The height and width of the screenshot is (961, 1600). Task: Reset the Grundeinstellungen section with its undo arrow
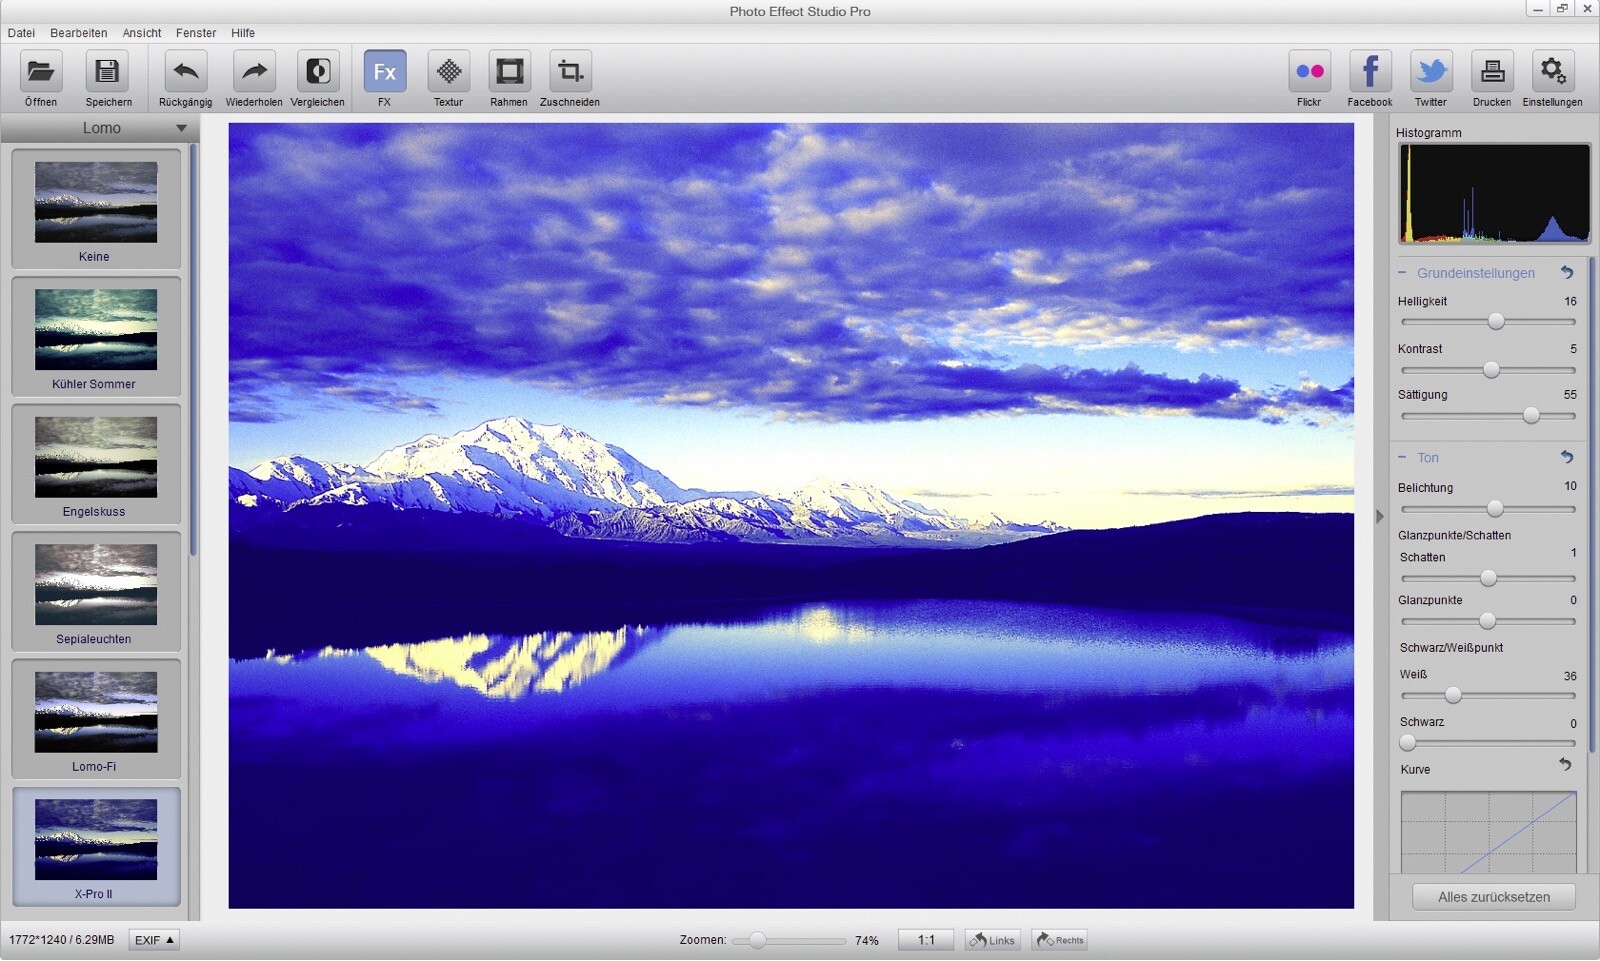pos(1567,272)
